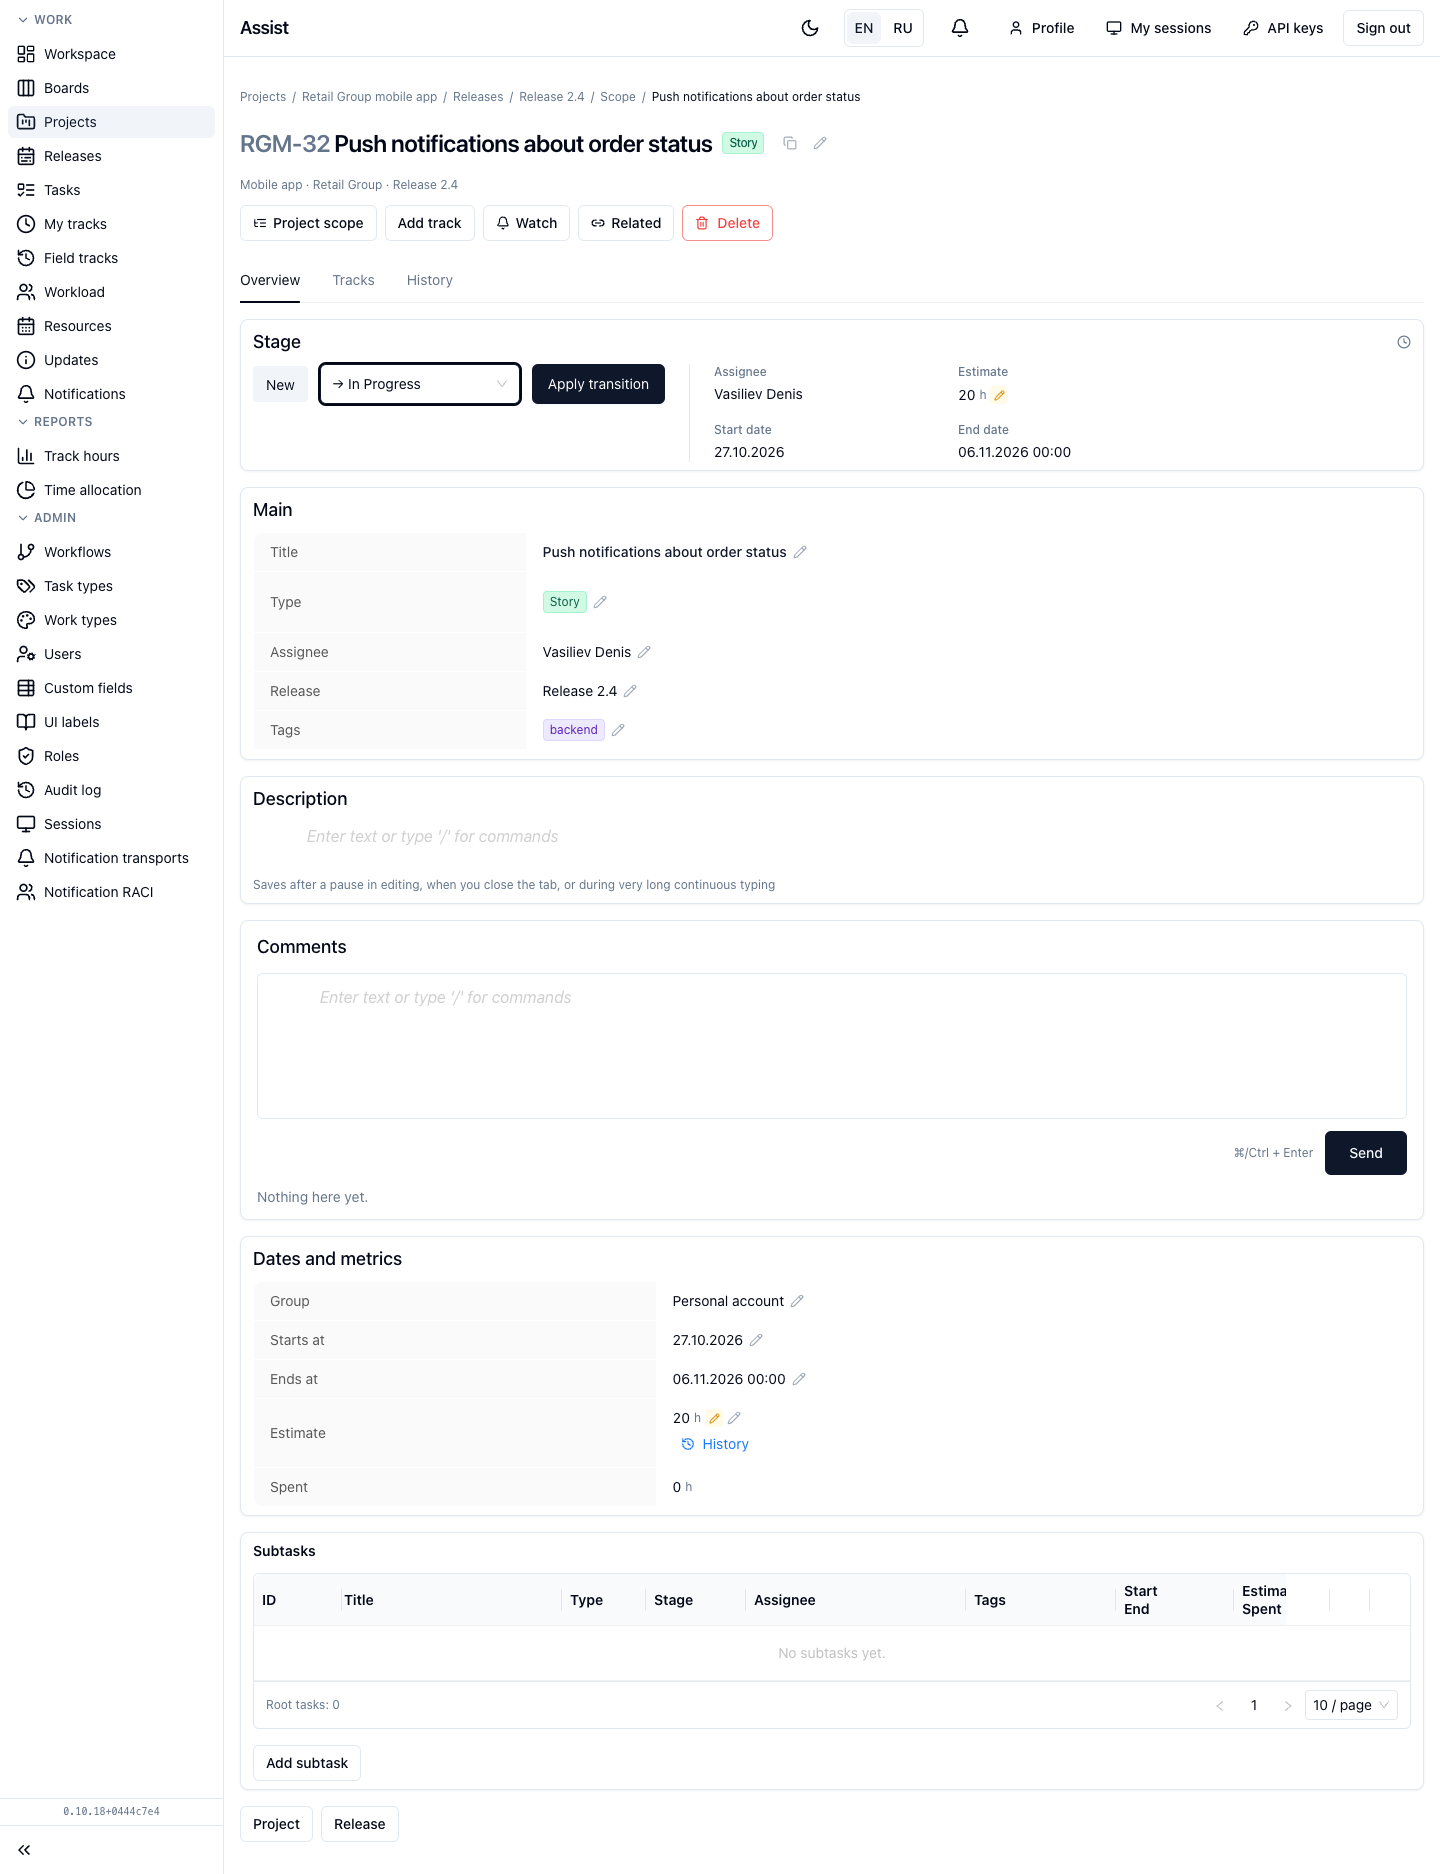
Task: Edit Release 2.4 pencil icon
Action: pos(630,691)
